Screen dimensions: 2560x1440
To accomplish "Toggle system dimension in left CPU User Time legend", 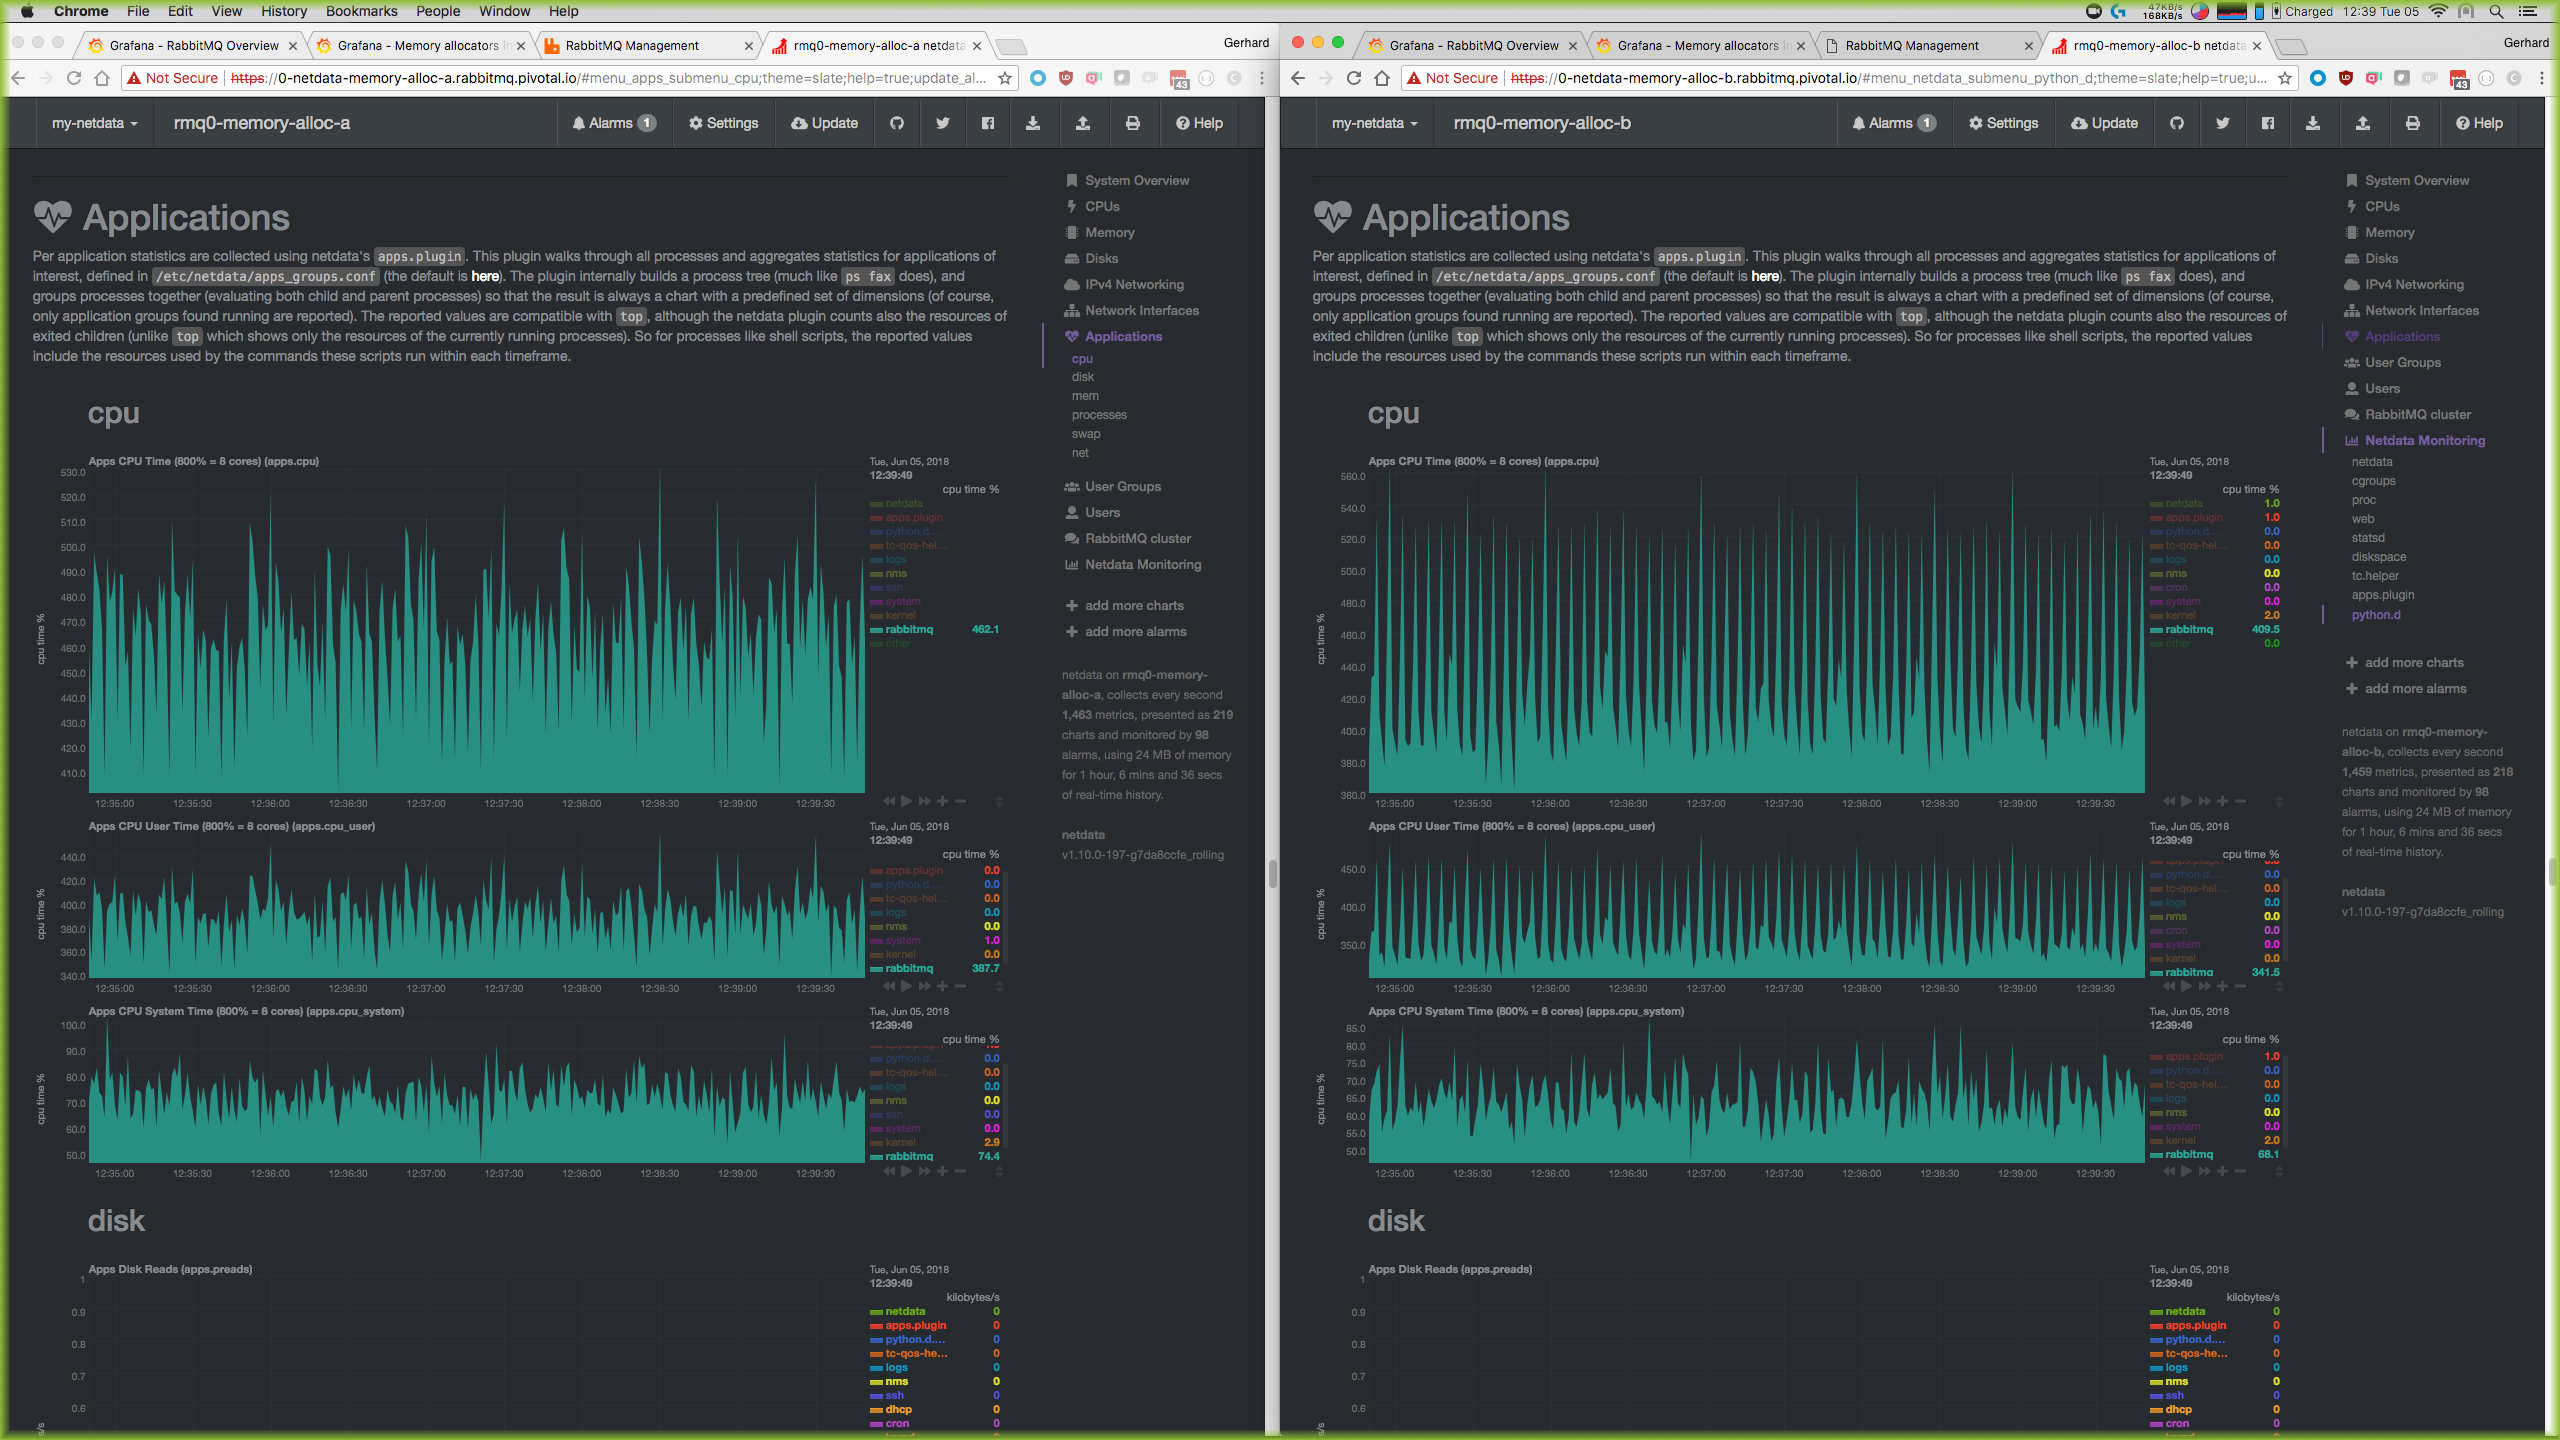I will [903, 940].
